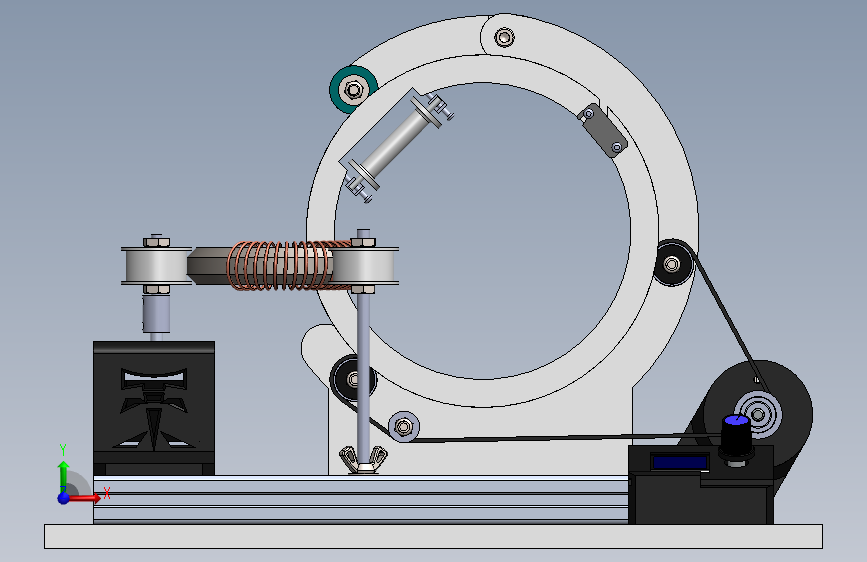Select the spool at the coil's right end

click(364, 266)
